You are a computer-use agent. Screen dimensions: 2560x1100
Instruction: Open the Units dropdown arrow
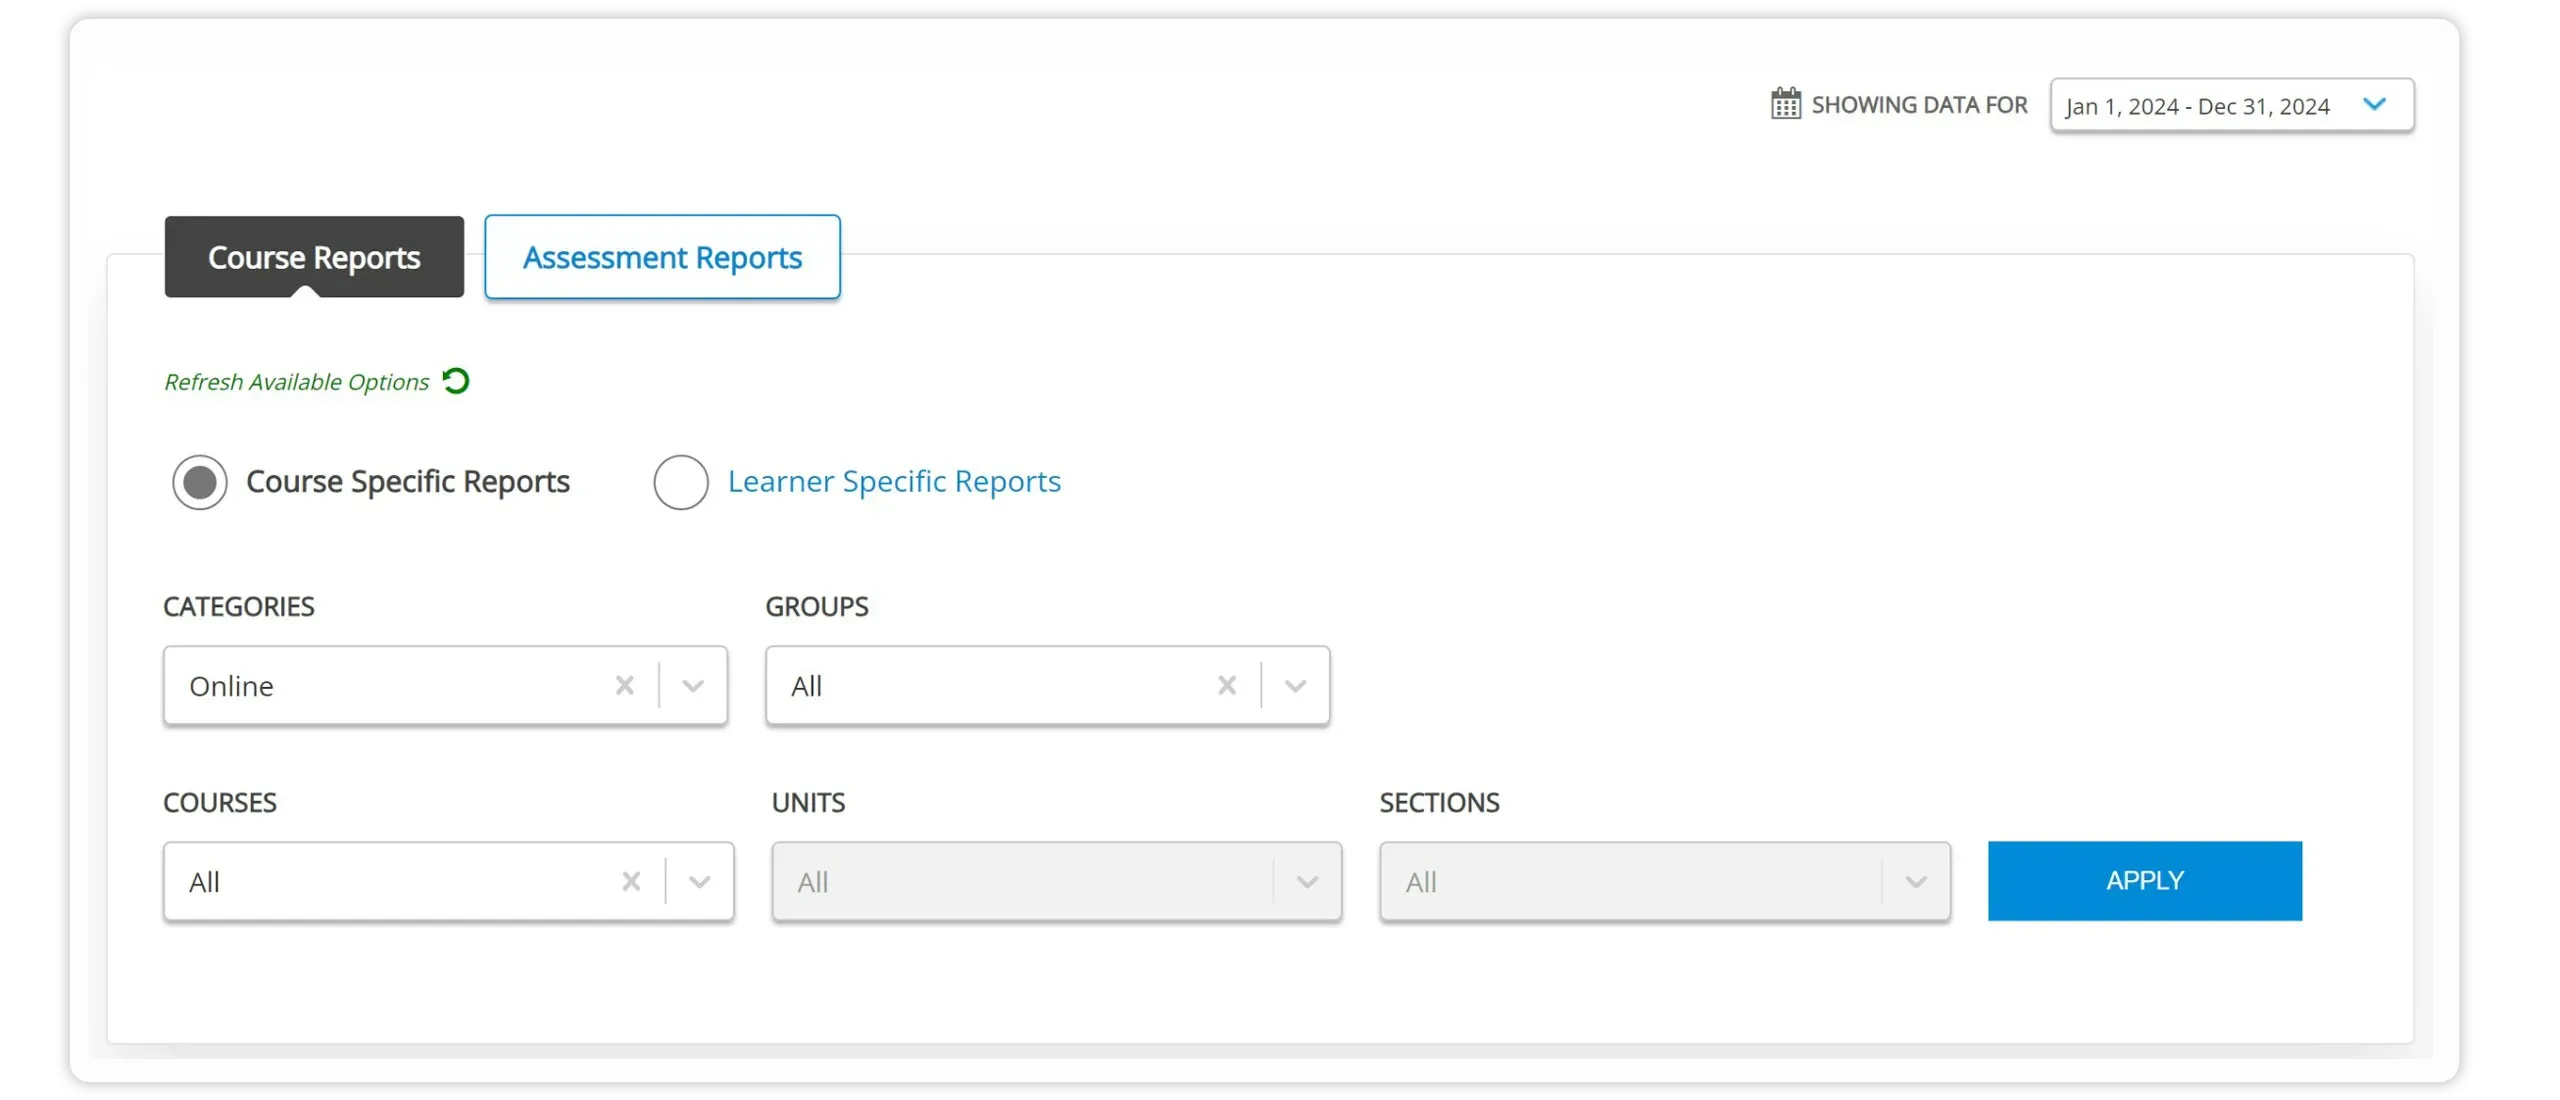1307,882
